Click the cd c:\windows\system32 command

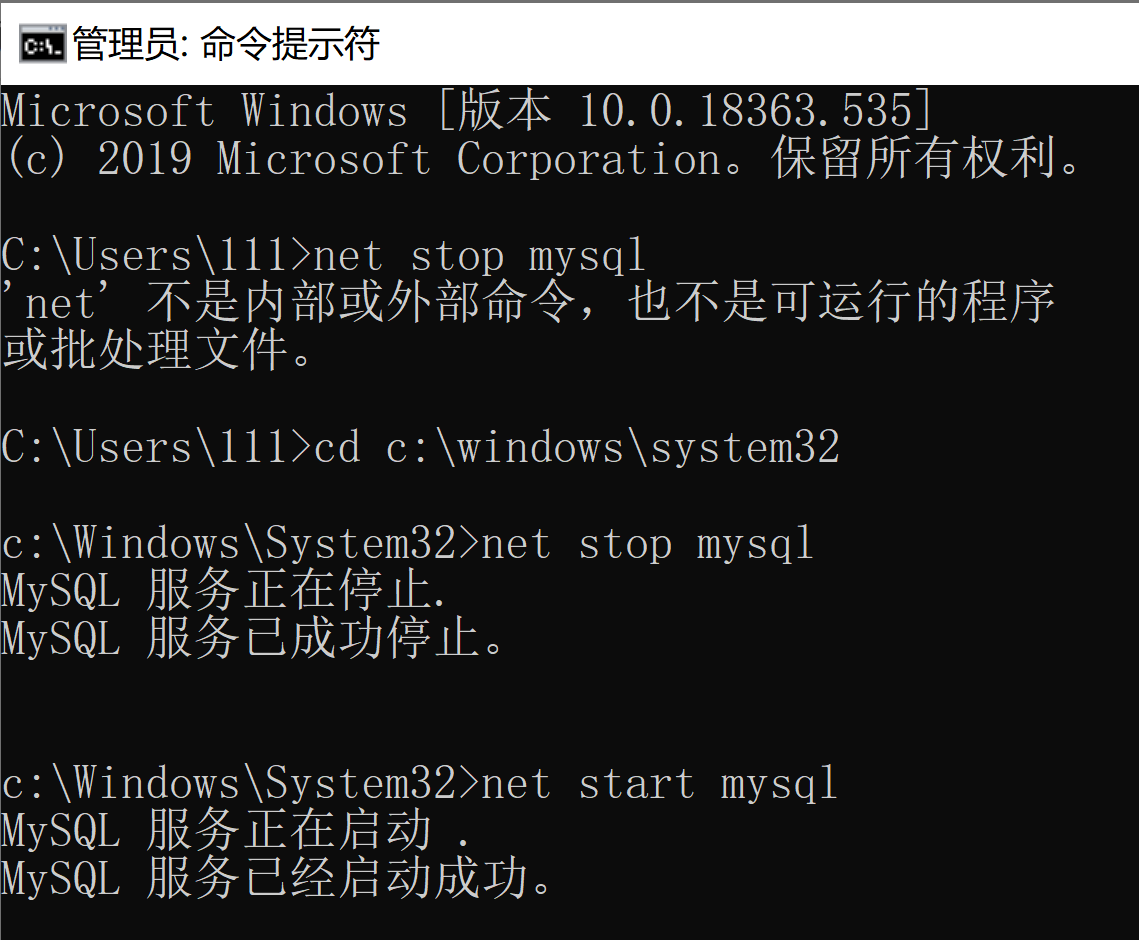576,448
